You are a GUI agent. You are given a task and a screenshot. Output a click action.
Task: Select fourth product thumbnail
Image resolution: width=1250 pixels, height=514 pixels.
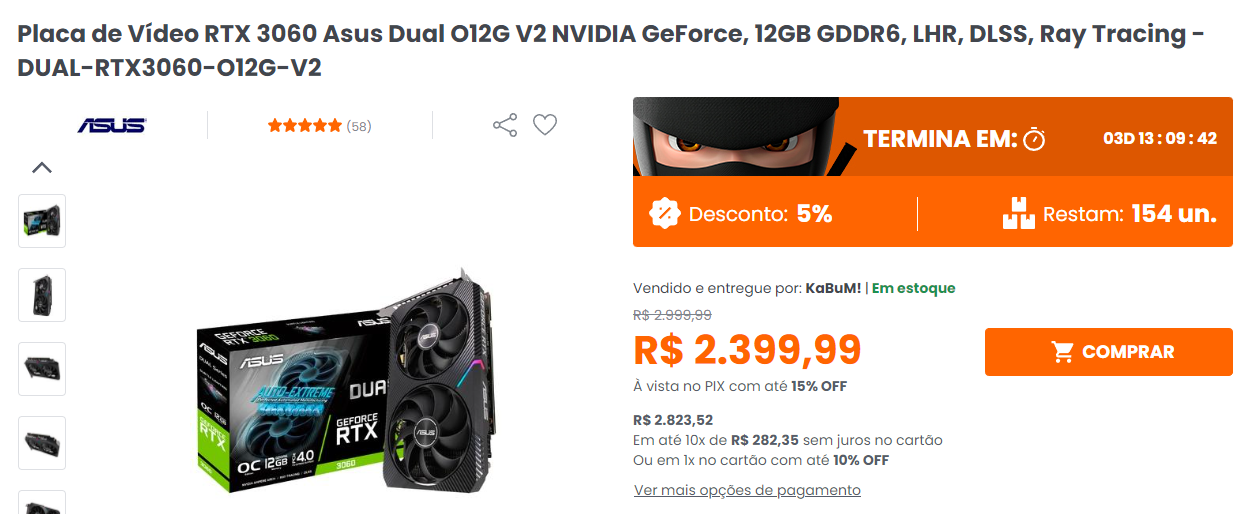click(42, 443)
